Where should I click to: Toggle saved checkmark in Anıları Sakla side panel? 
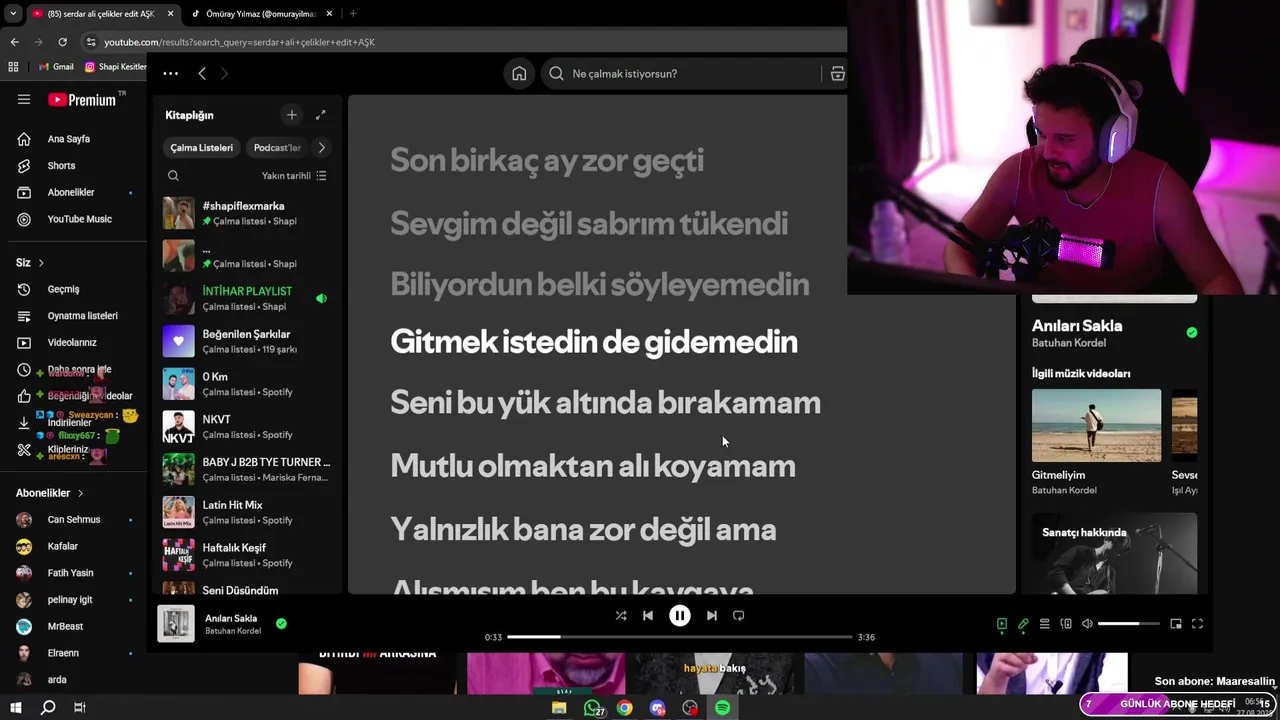1191,332
